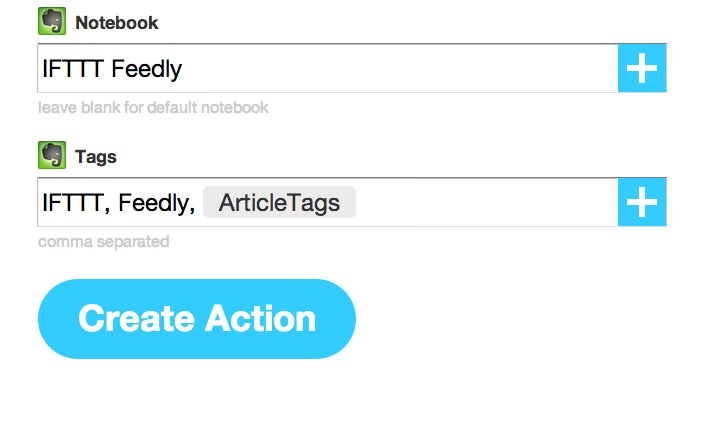The image size is (715, 422).
Task: Place cursor on 'IFTTT,' in Tags field
Action: [76, 203]
